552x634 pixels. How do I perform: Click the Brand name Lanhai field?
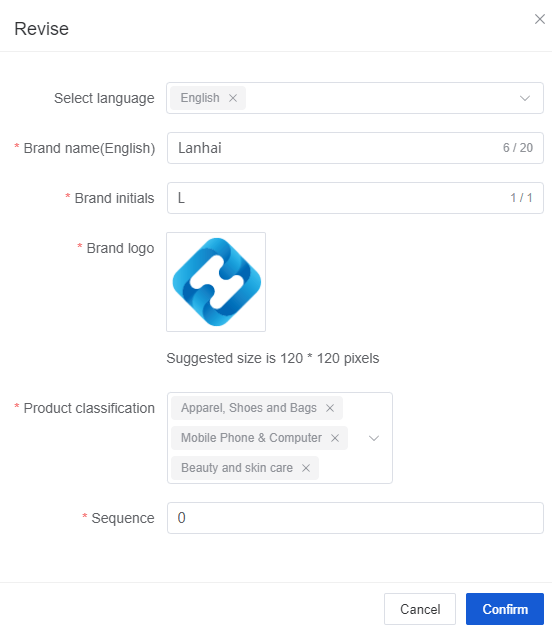355,148
